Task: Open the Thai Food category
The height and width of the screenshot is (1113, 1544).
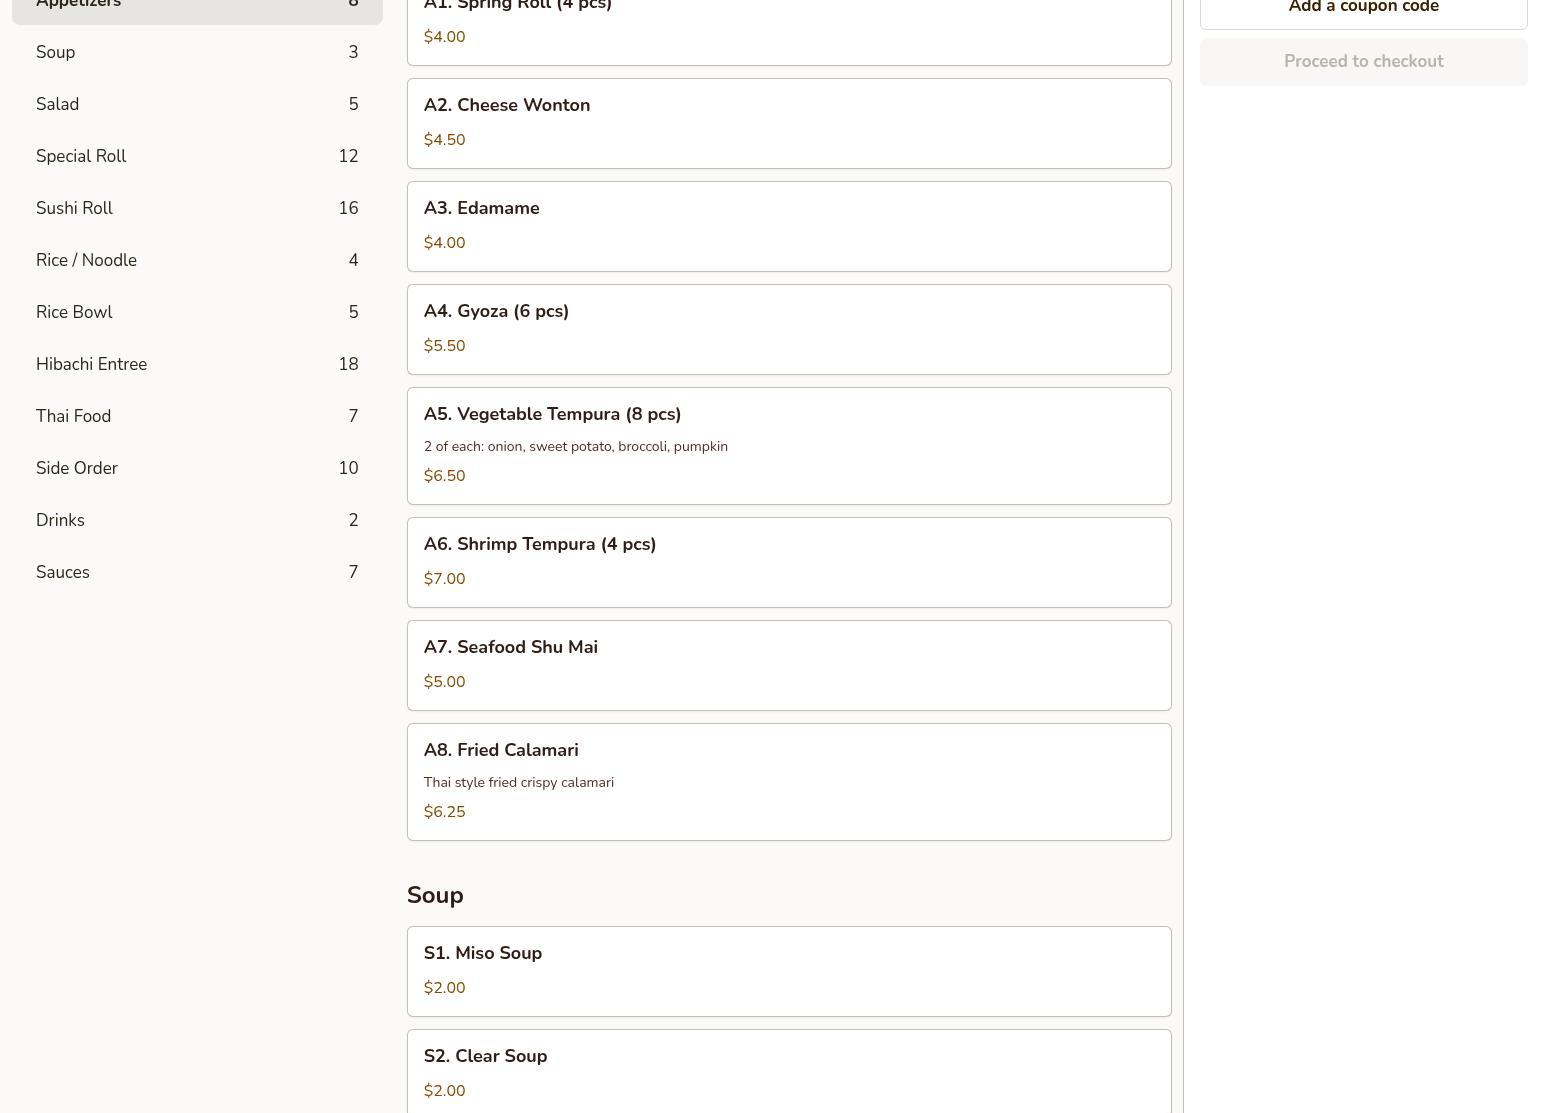Action: coord(196,416)
